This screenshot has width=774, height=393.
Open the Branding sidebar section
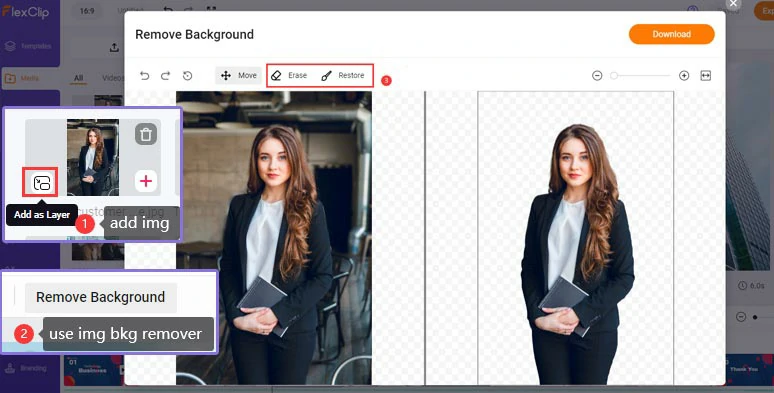pos(27,368)
